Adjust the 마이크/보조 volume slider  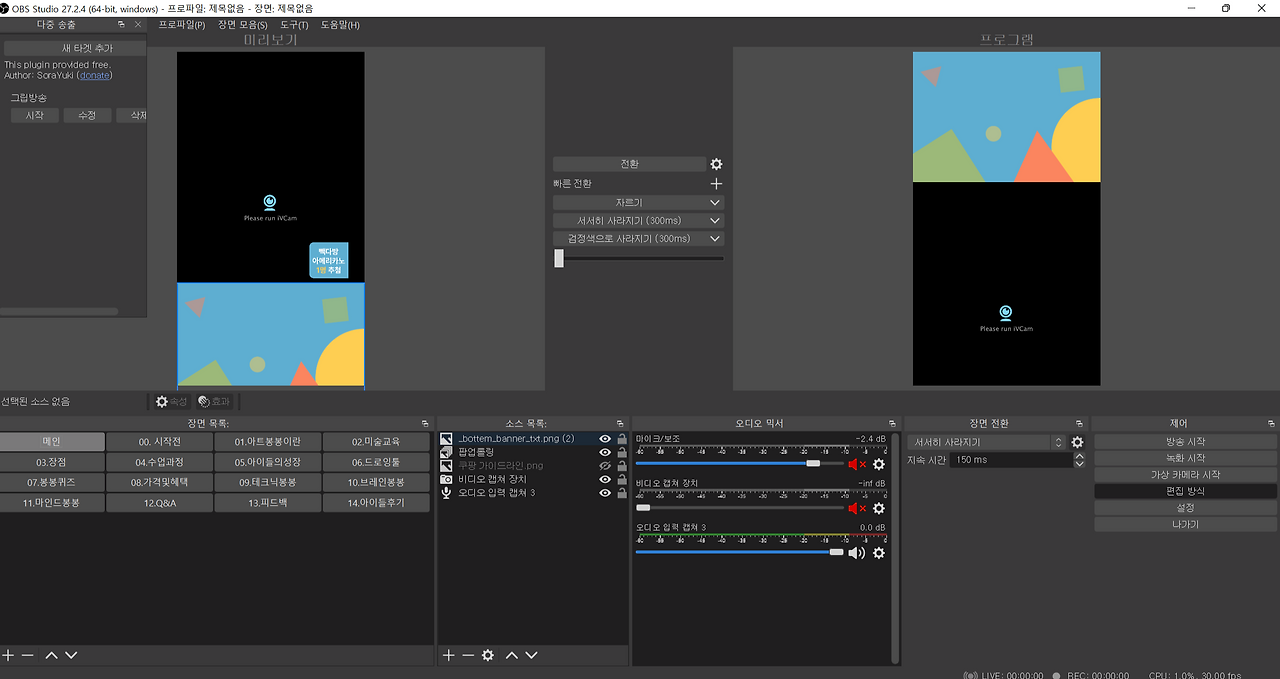739,464
